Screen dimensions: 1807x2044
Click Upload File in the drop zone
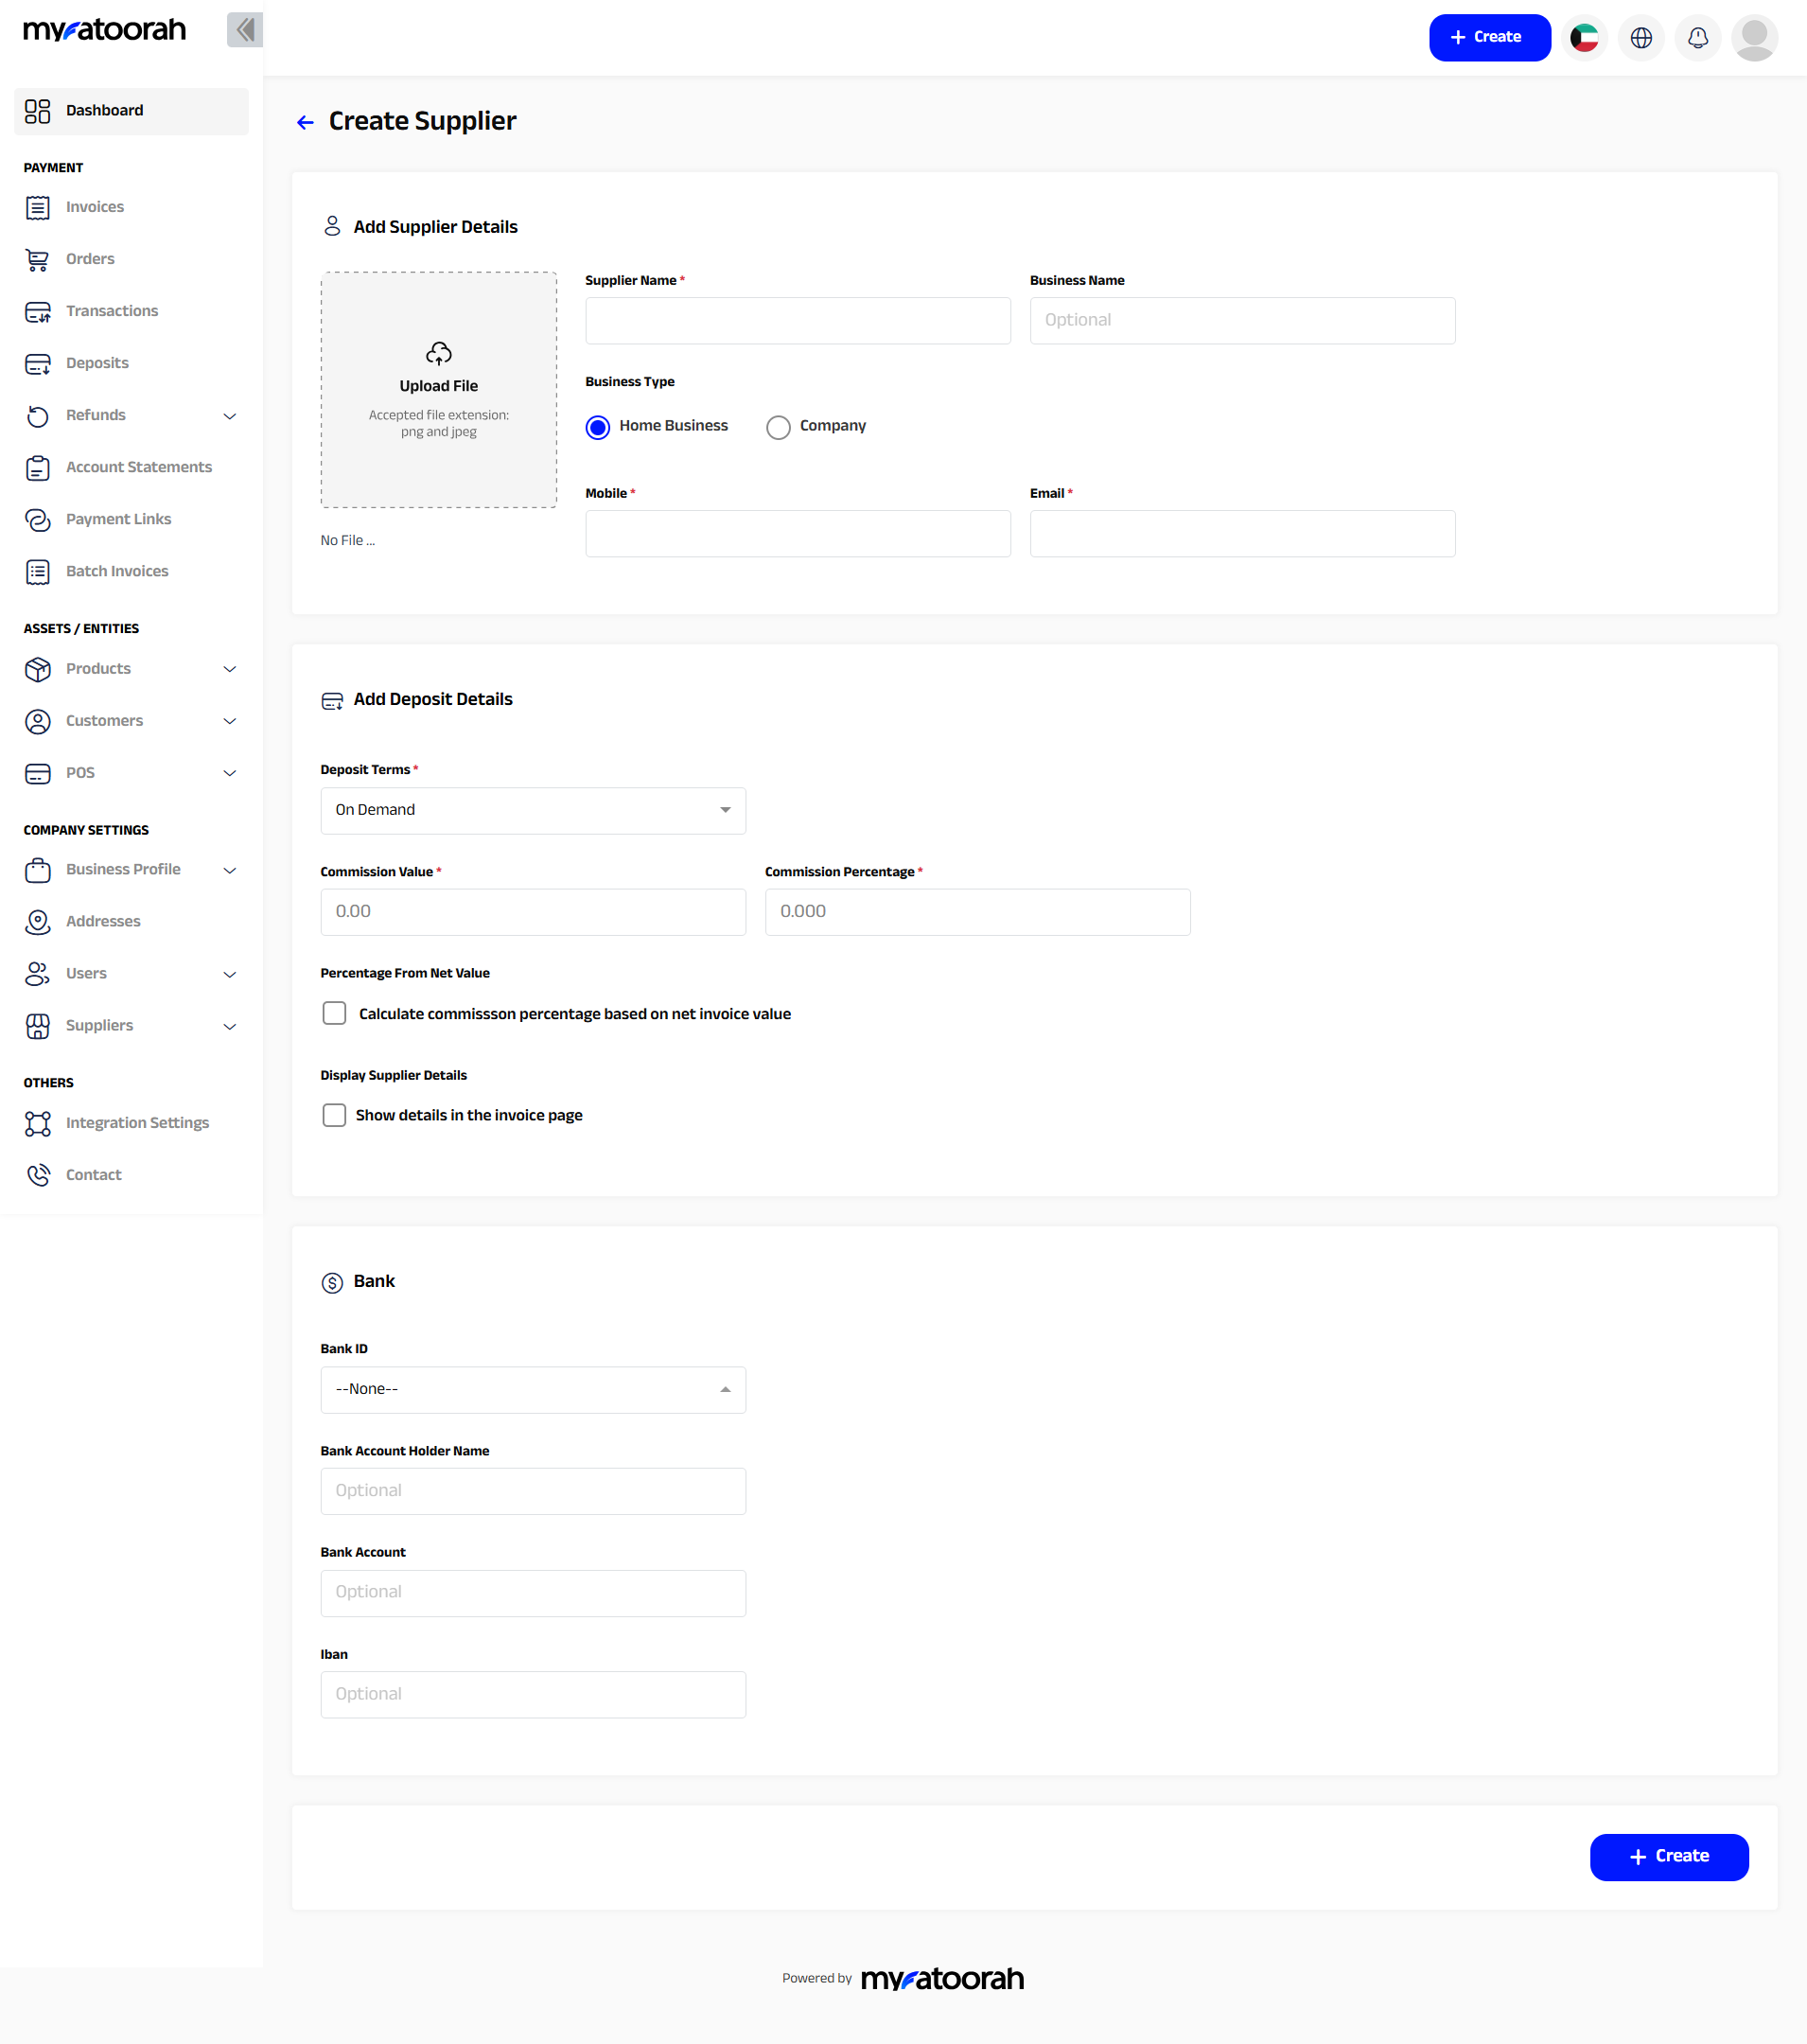438,386
